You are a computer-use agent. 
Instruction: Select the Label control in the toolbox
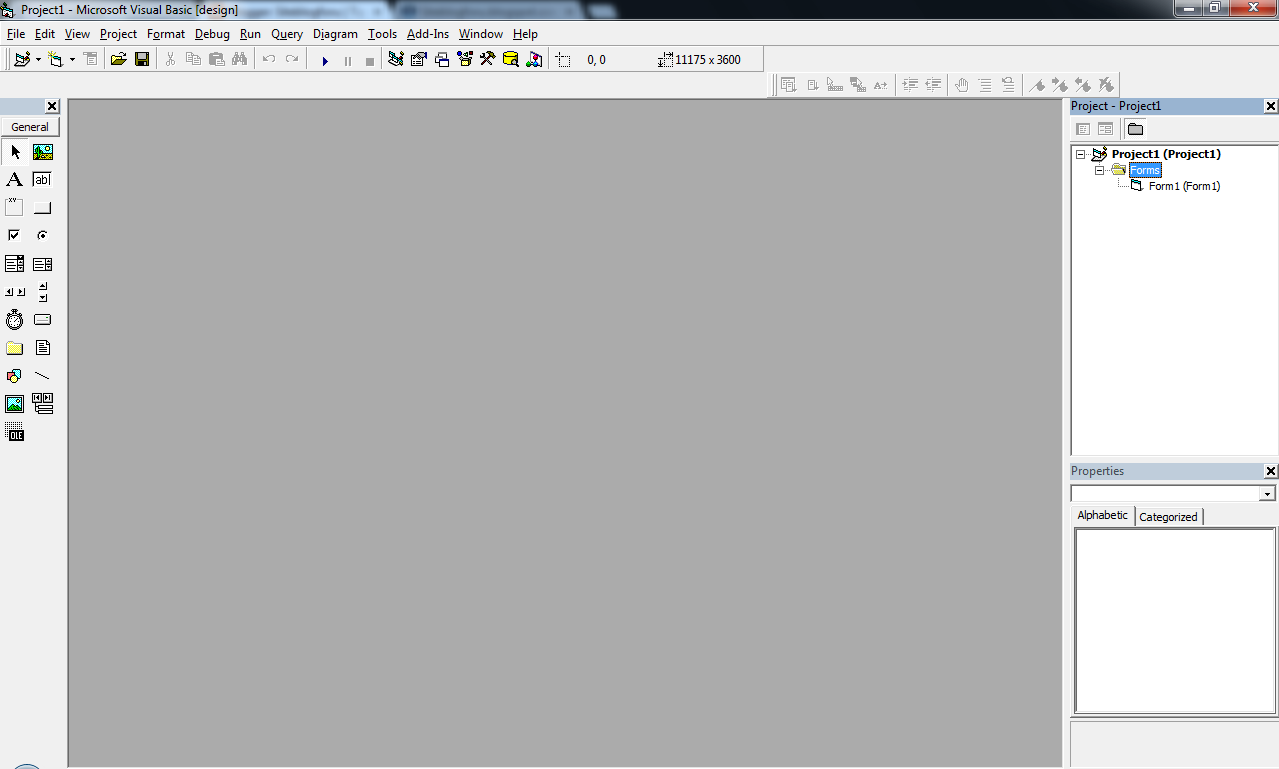pyautogui.click(x=14, y=179)
